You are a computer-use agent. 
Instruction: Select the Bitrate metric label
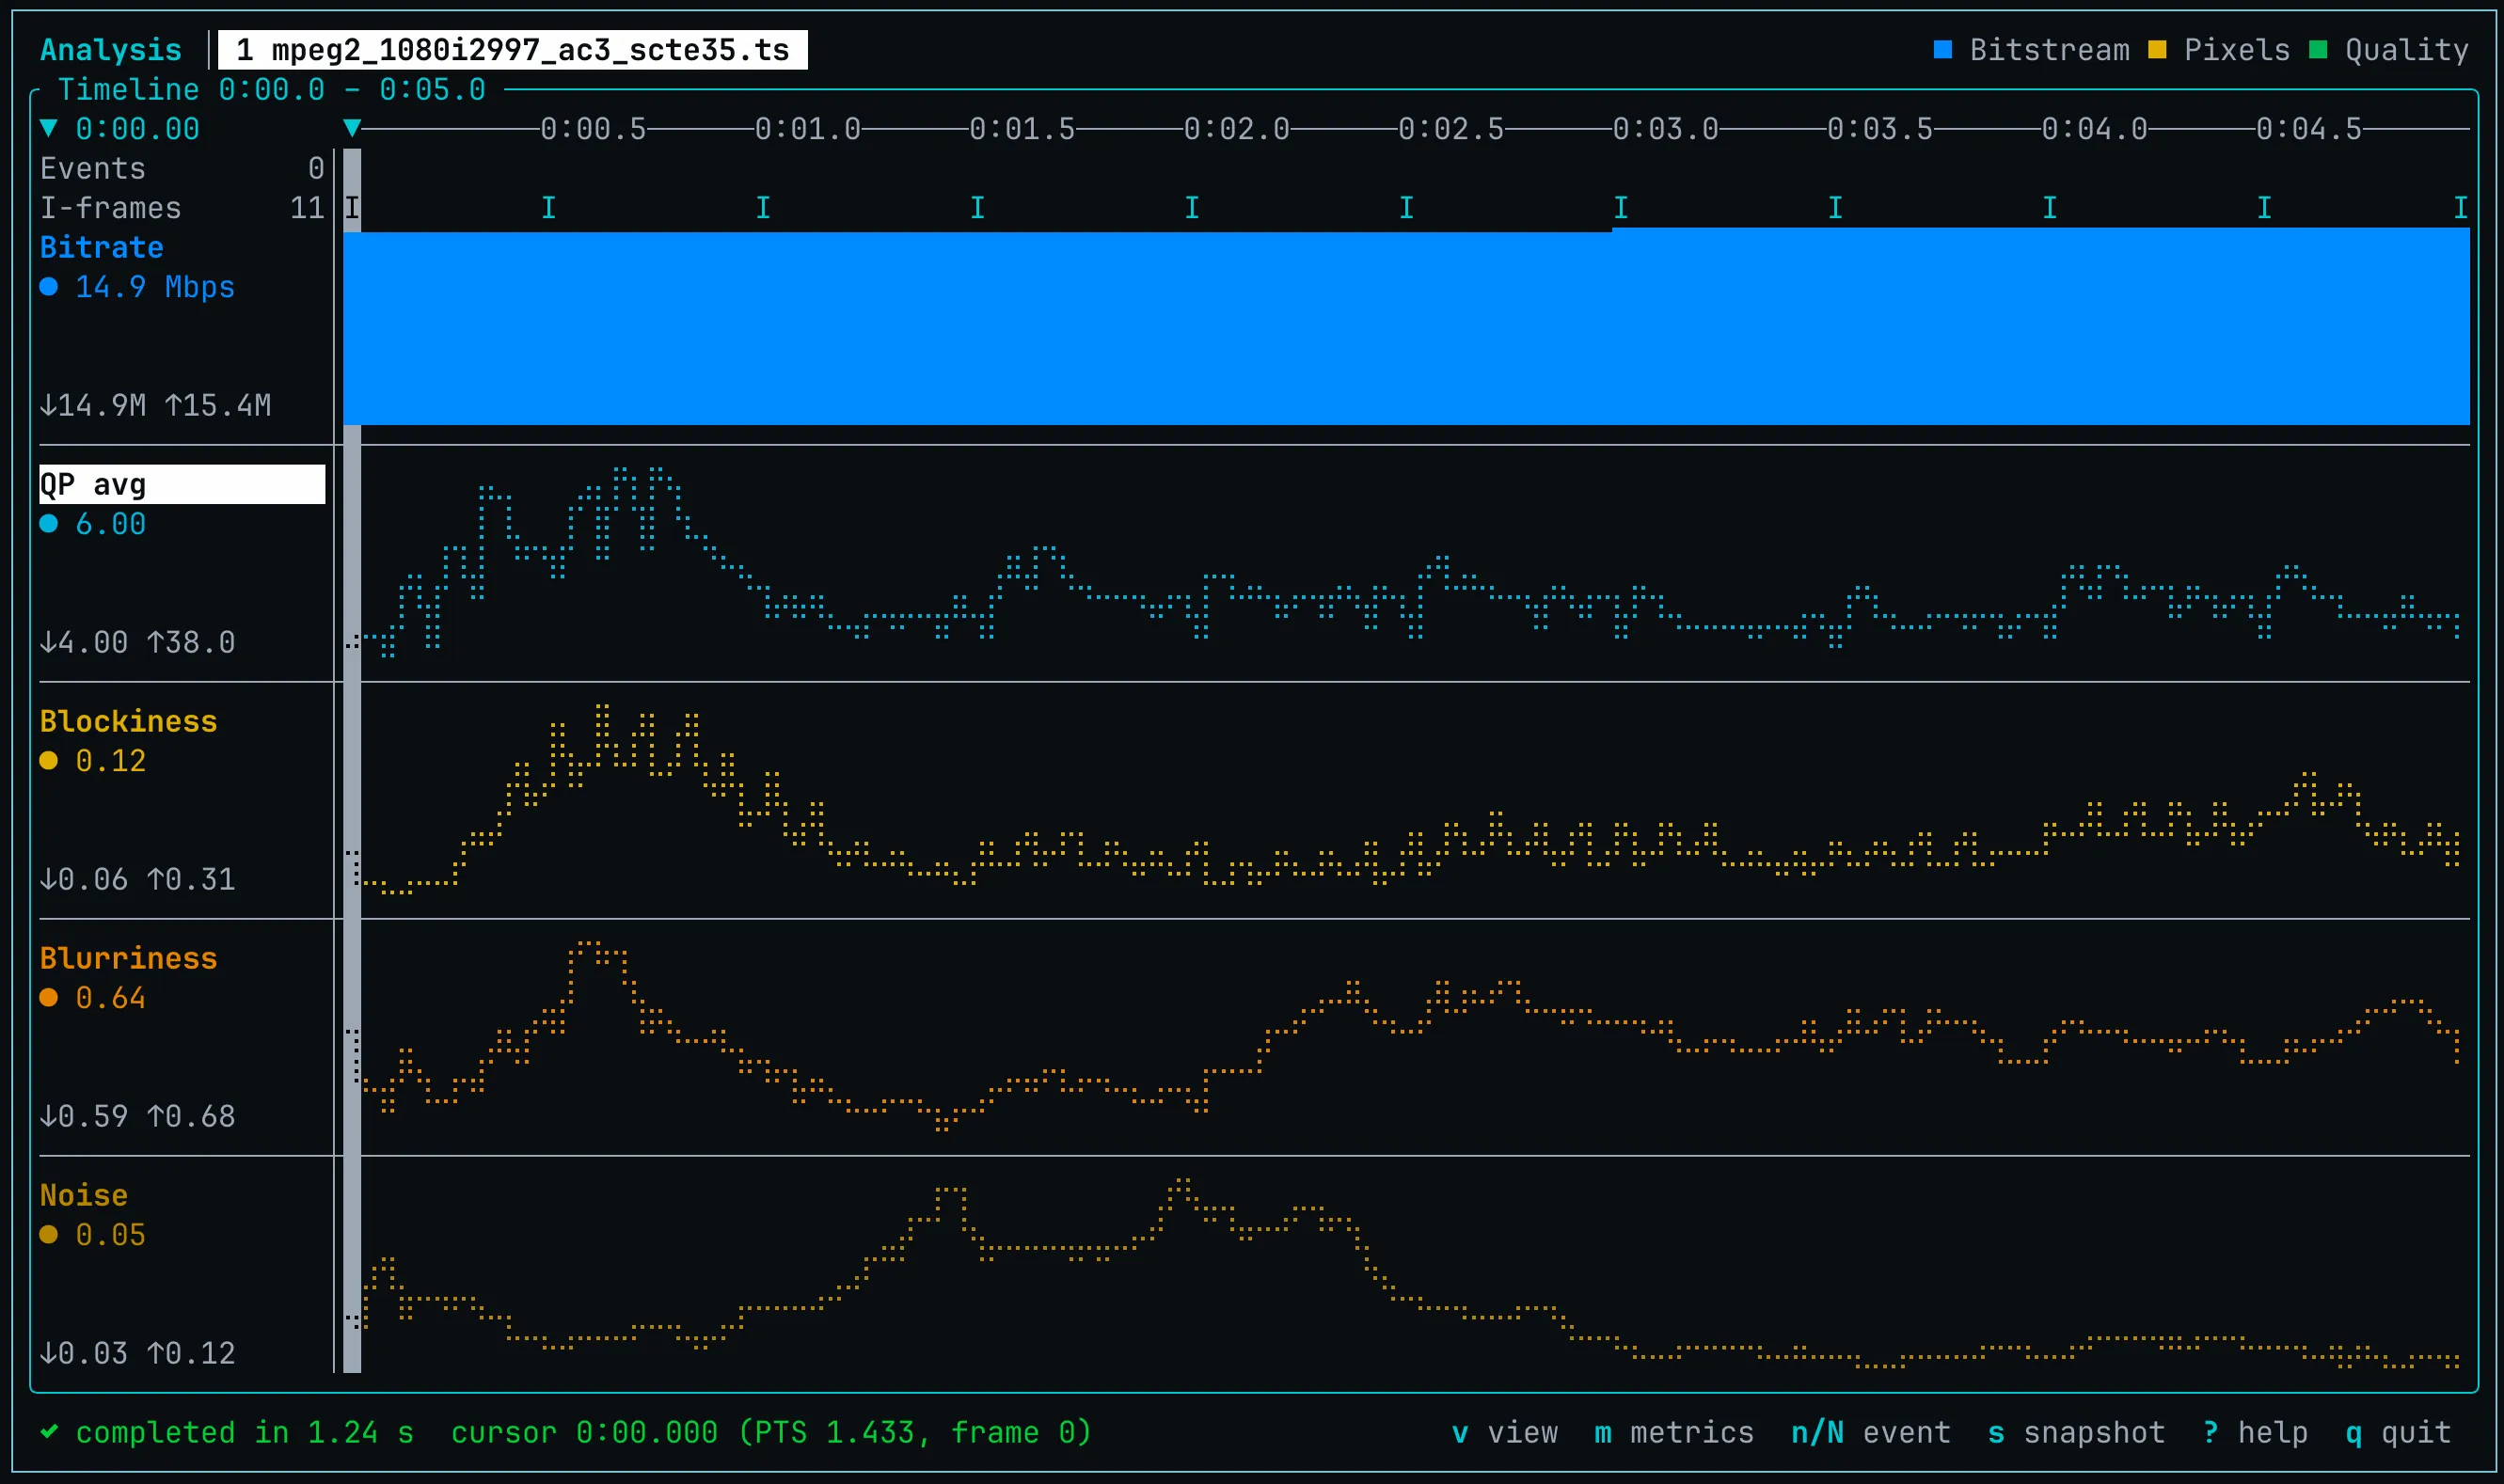[x=102, y=247]
